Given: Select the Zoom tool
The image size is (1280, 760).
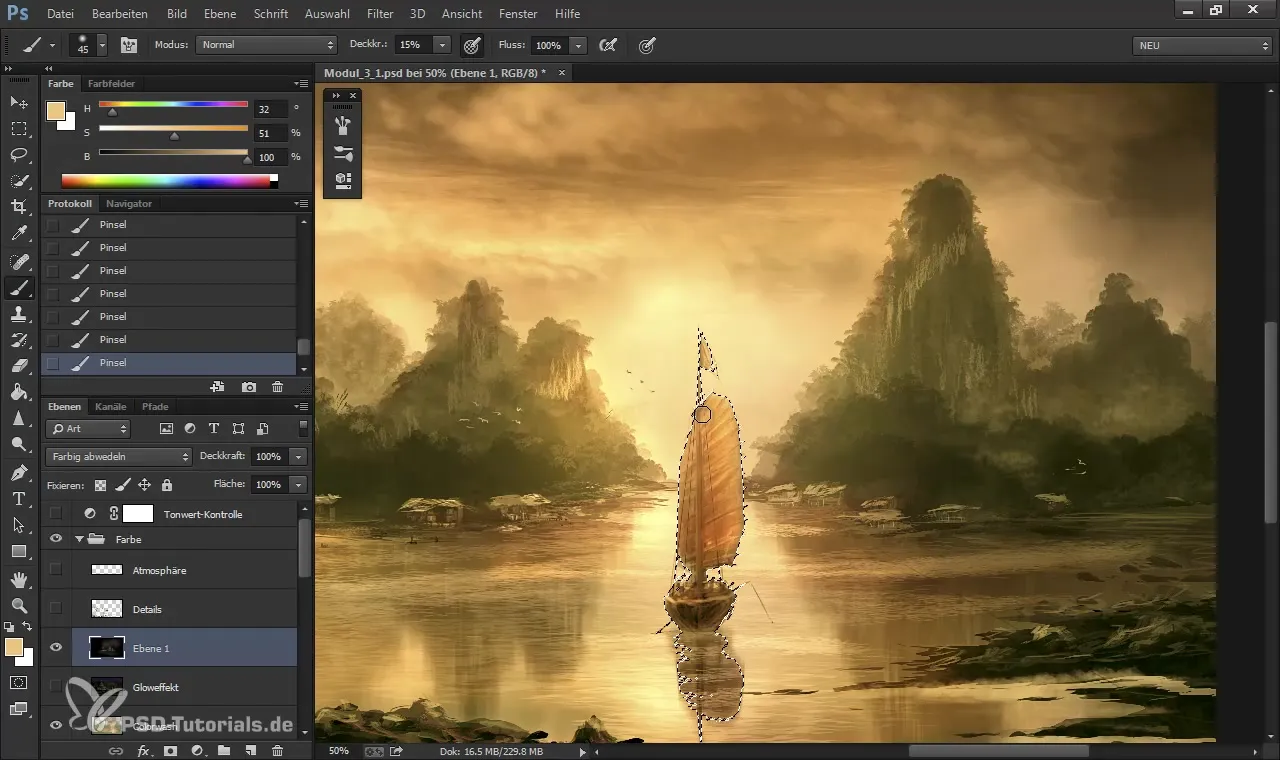Looking at the screenshot, I should click(19, 605).
